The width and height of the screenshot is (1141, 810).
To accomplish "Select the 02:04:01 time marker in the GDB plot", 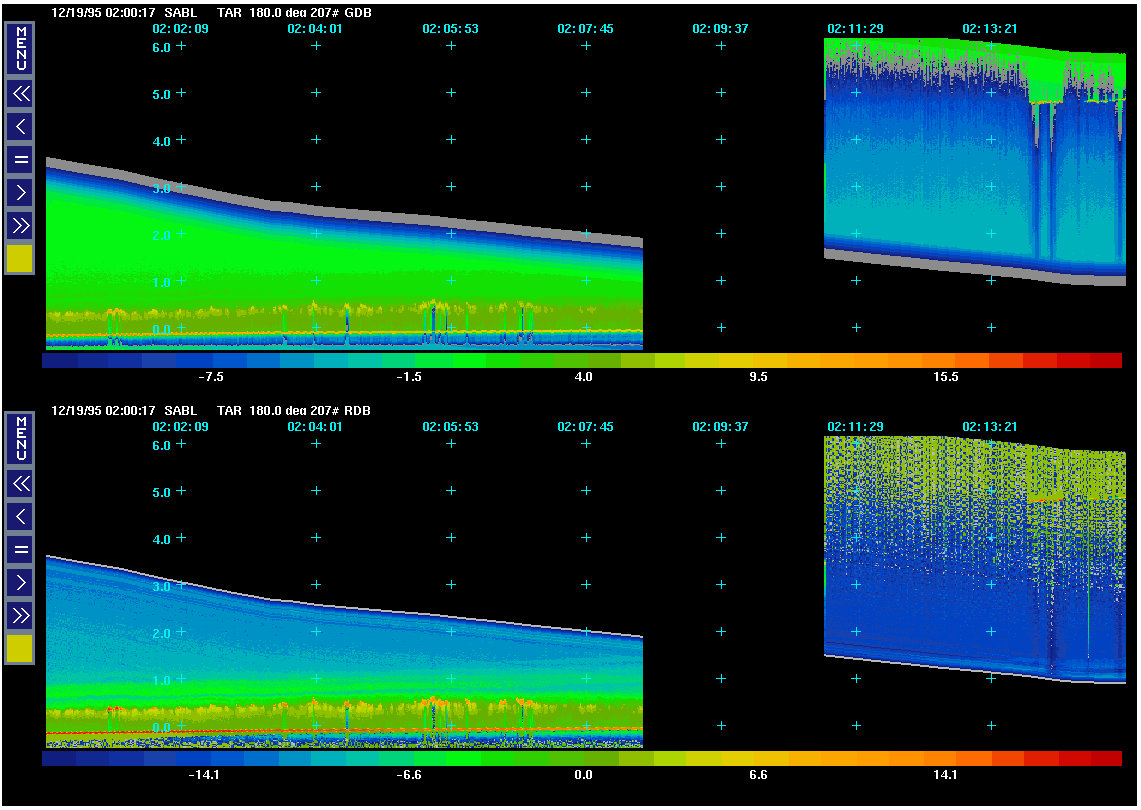I will click(x=315, y=29).
